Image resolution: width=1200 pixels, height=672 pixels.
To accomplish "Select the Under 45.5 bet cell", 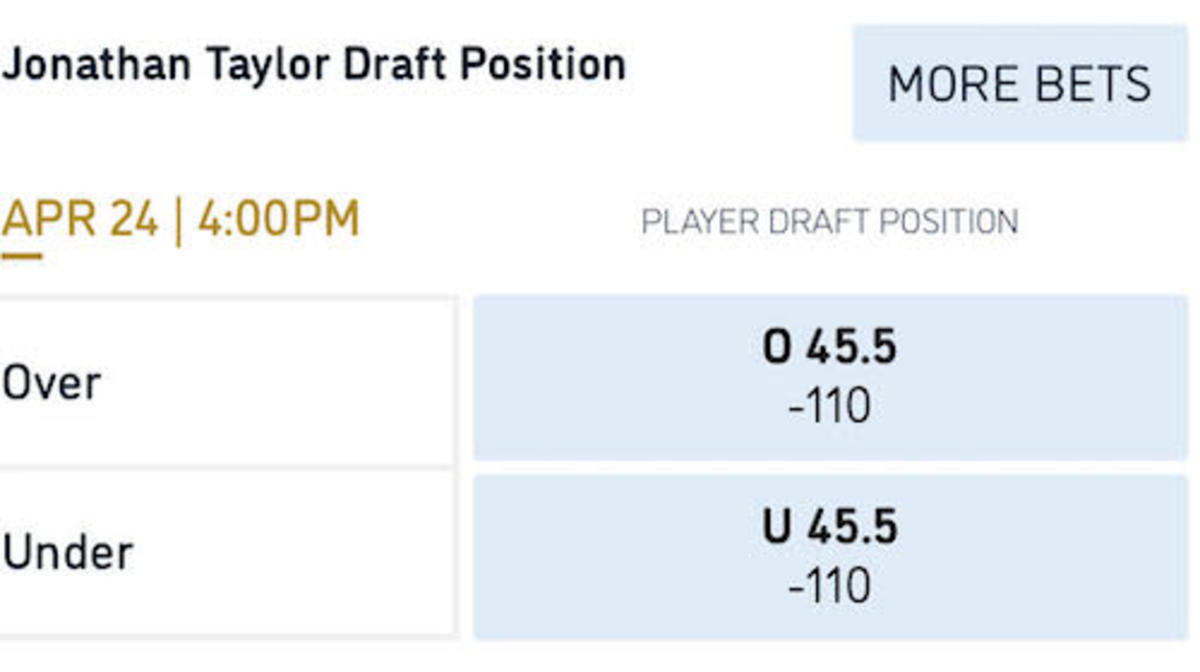I will 830,557.
